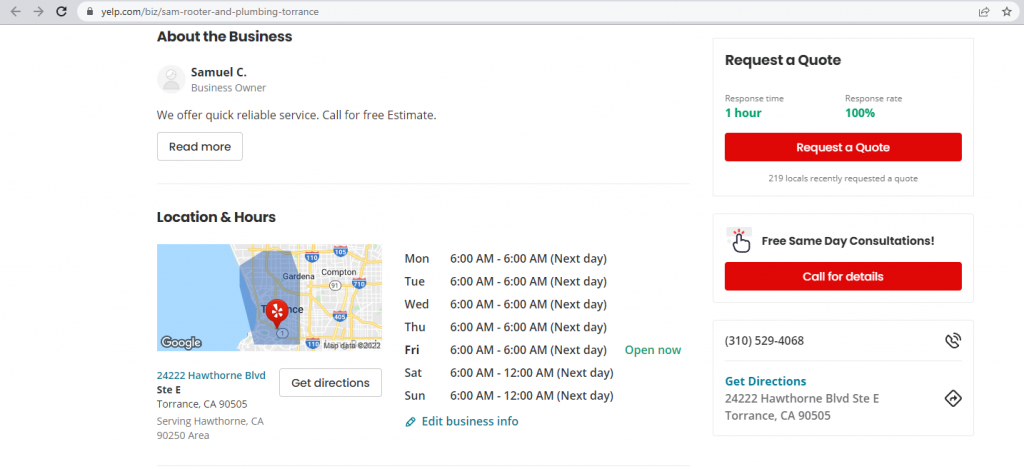The width and height of the screenshot is (1024, 469).
Task: Click the Get directions button under map
Action: (330, 382)
